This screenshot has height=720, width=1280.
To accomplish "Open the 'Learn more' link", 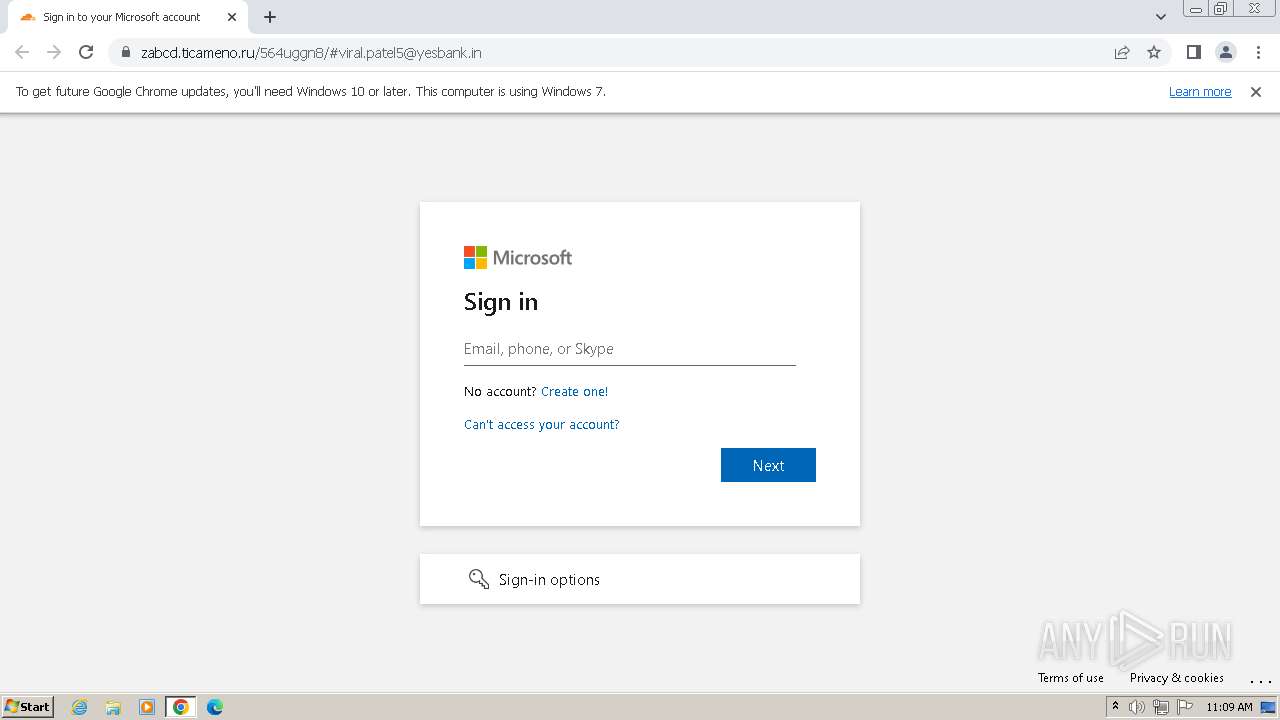I will [1200, 91].
